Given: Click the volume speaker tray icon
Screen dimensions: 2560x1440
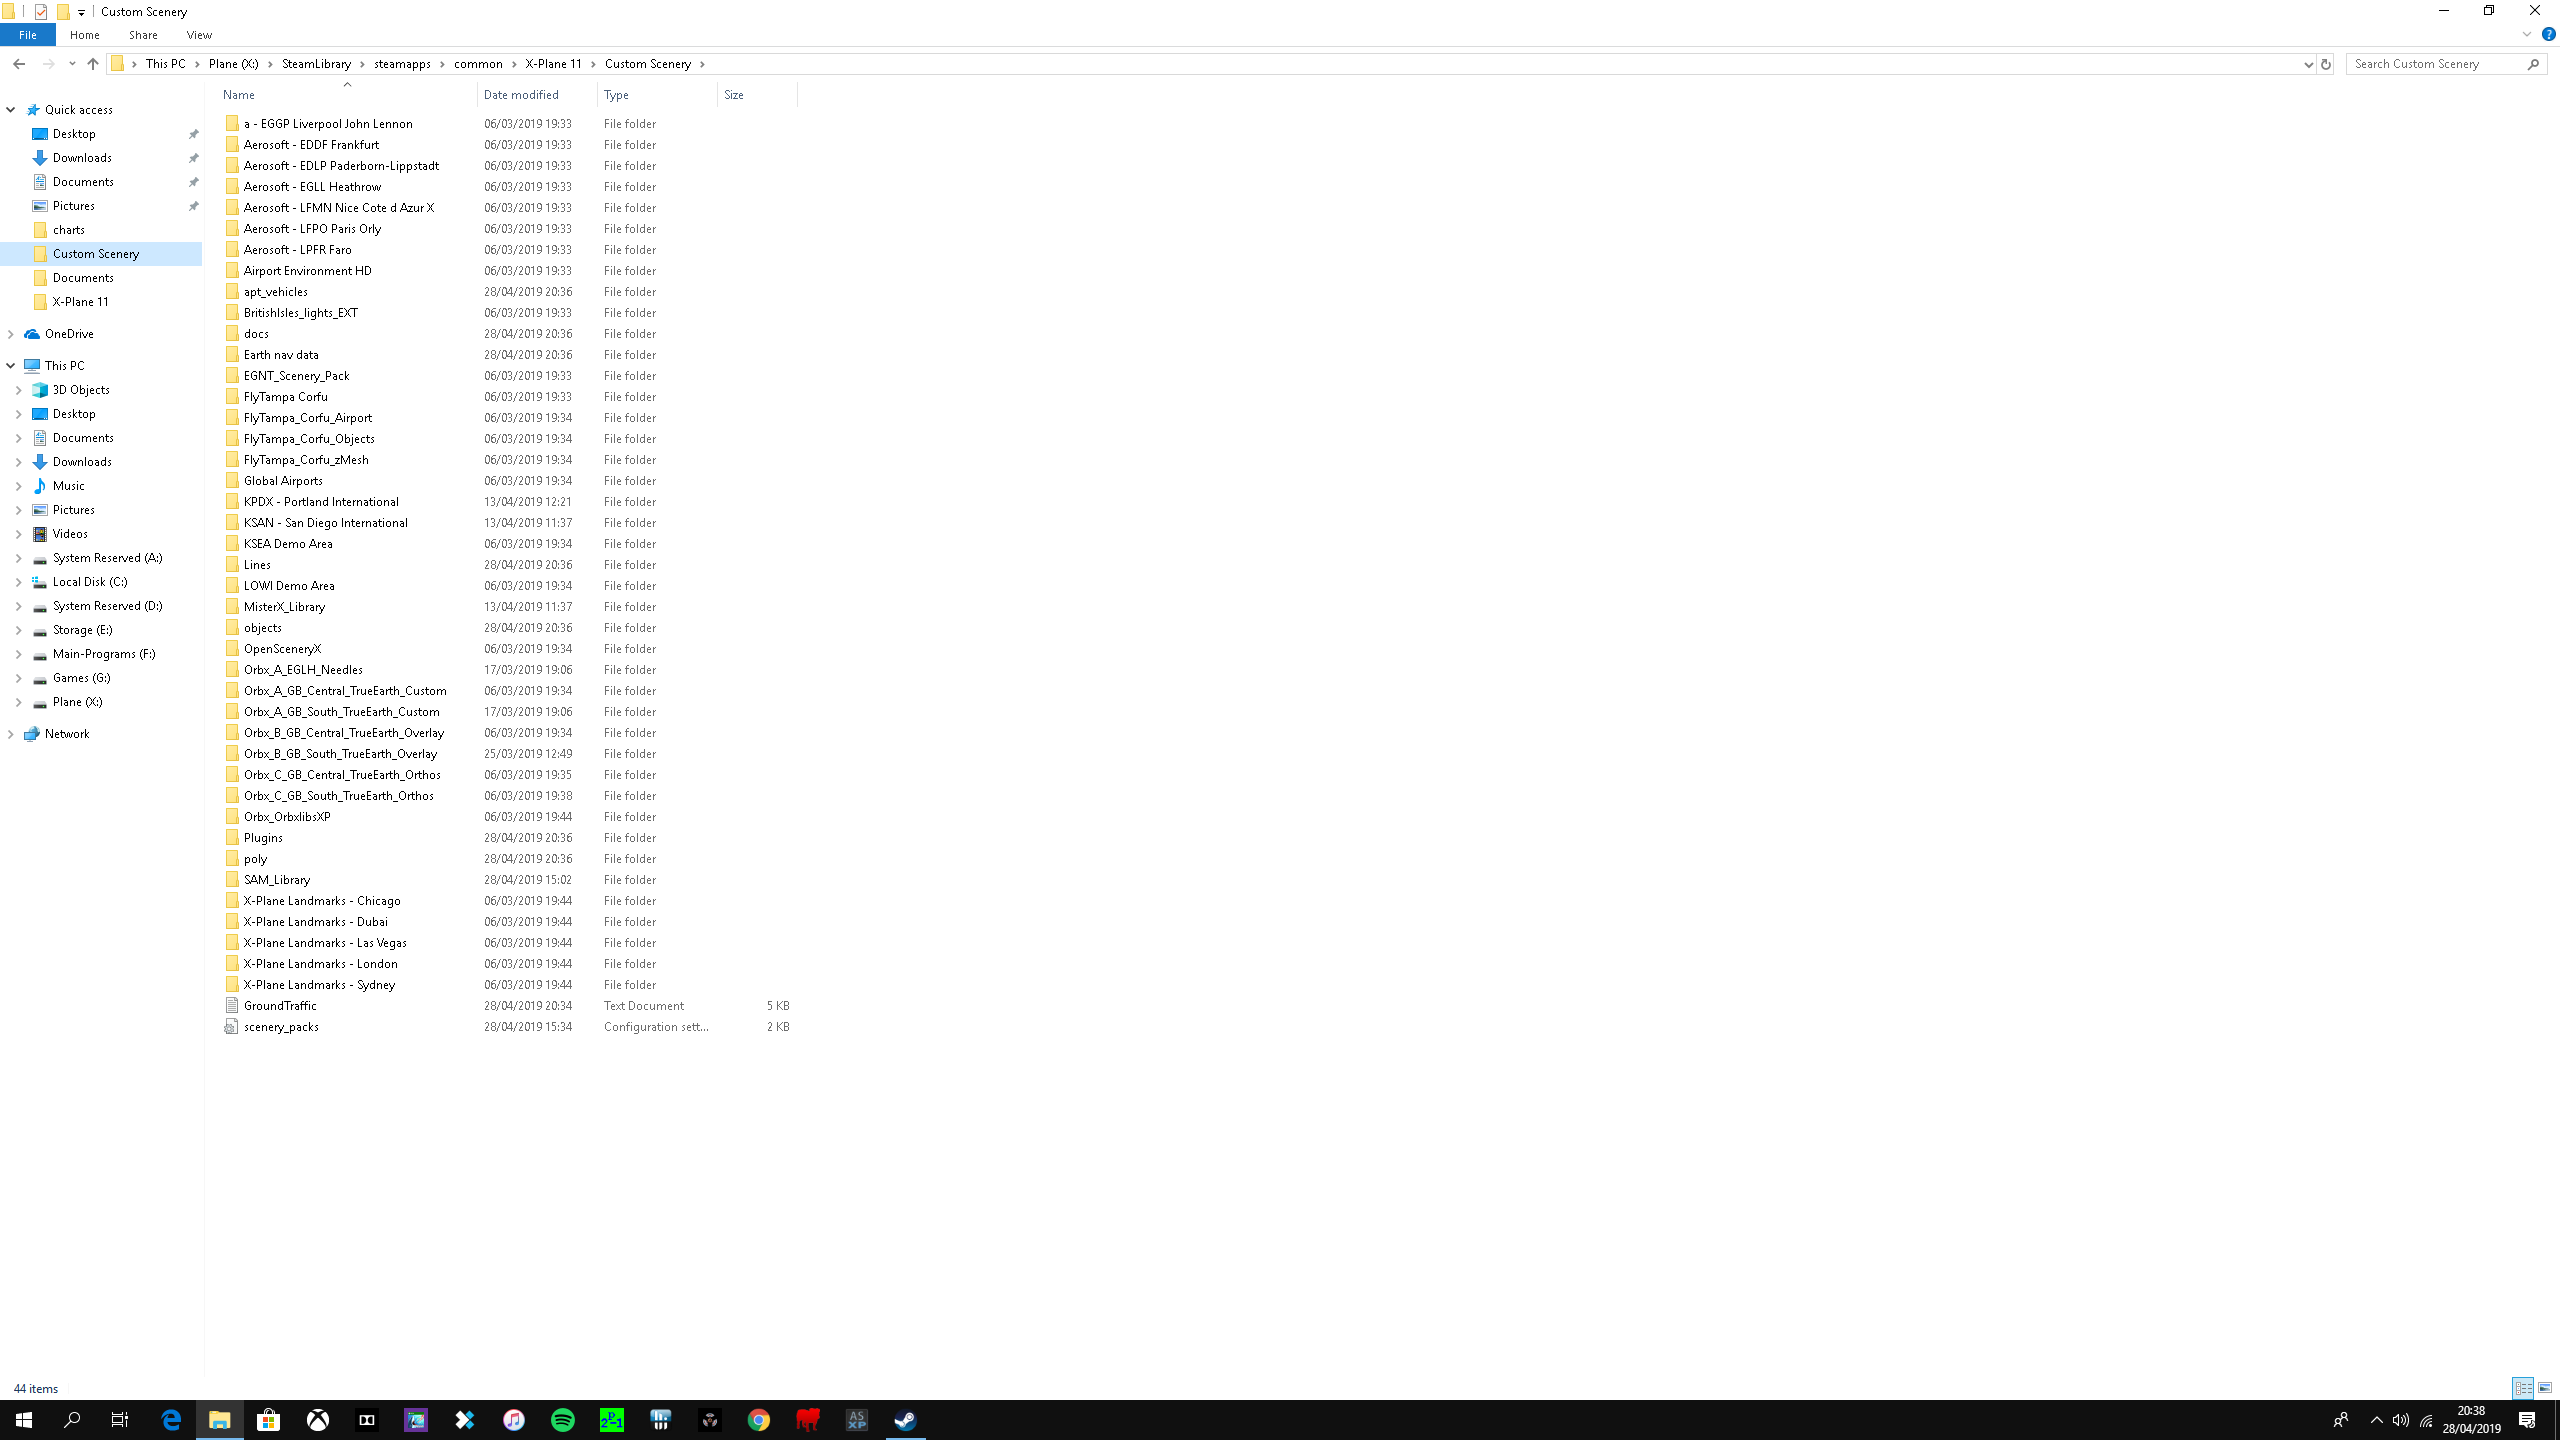Looking at the screenshot, I should (2400, 1420).
